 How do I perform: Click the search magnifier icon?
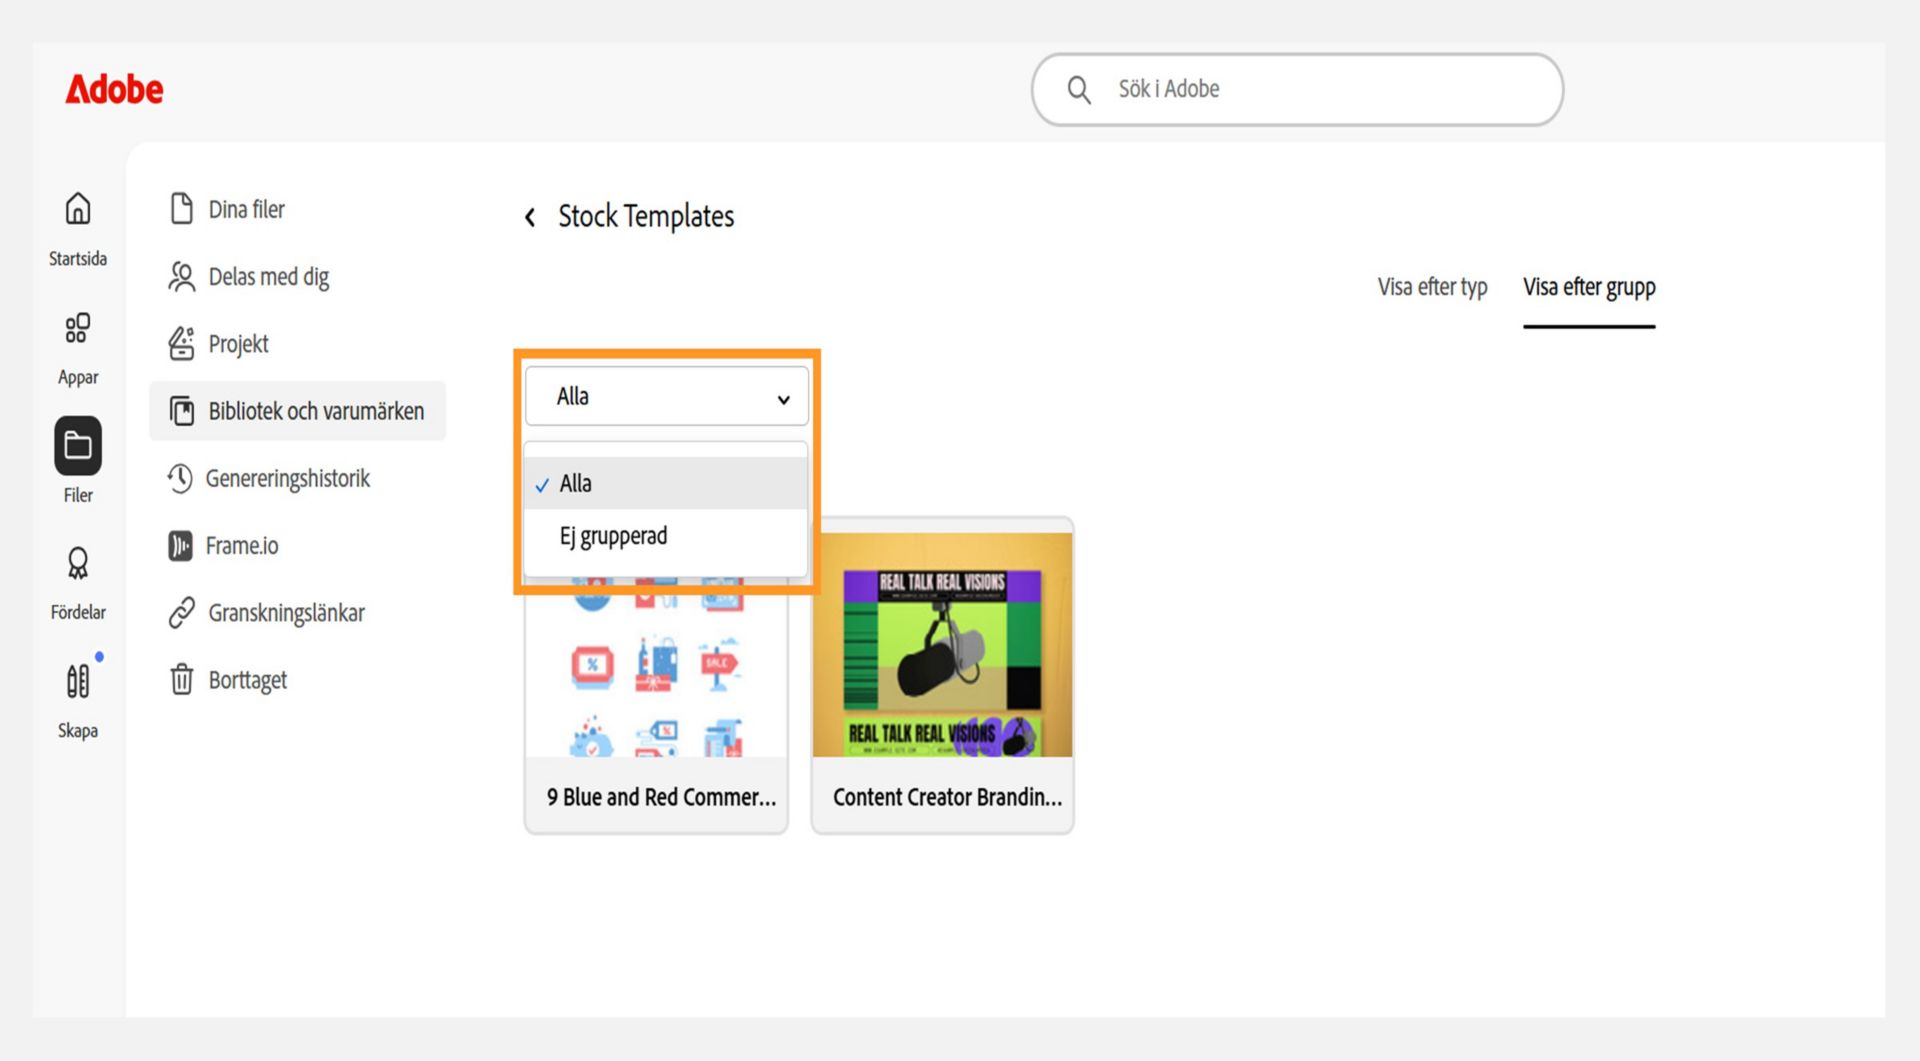pos(1079,89)
